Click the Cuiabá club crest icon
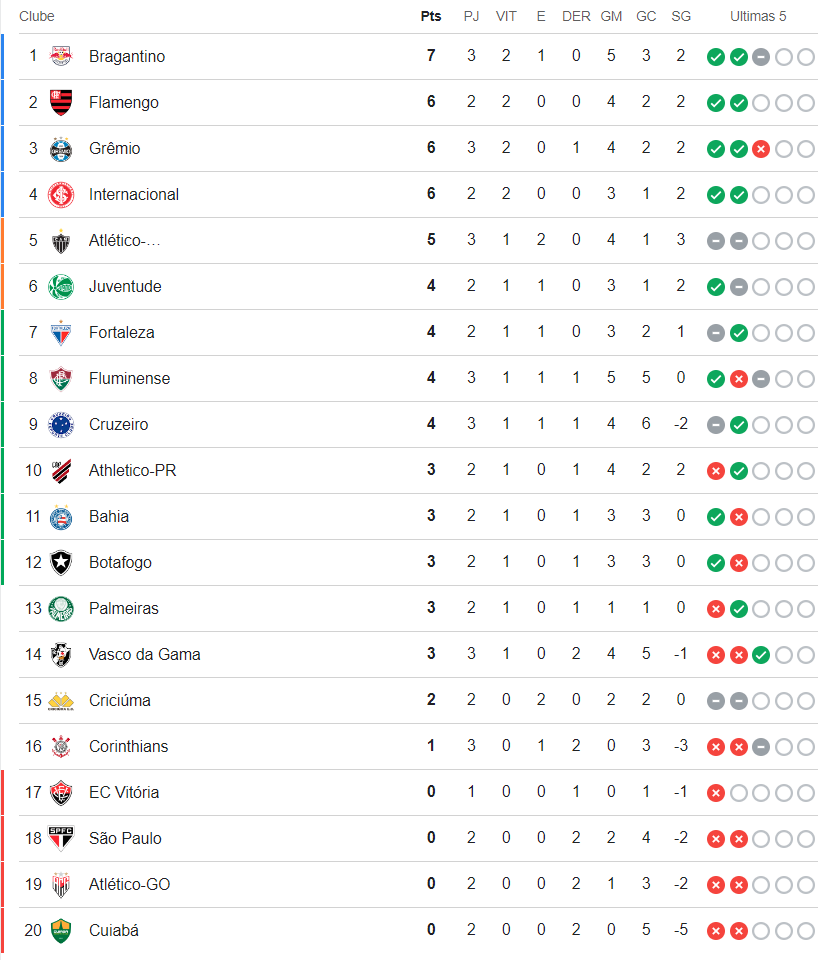 (61, 930)
